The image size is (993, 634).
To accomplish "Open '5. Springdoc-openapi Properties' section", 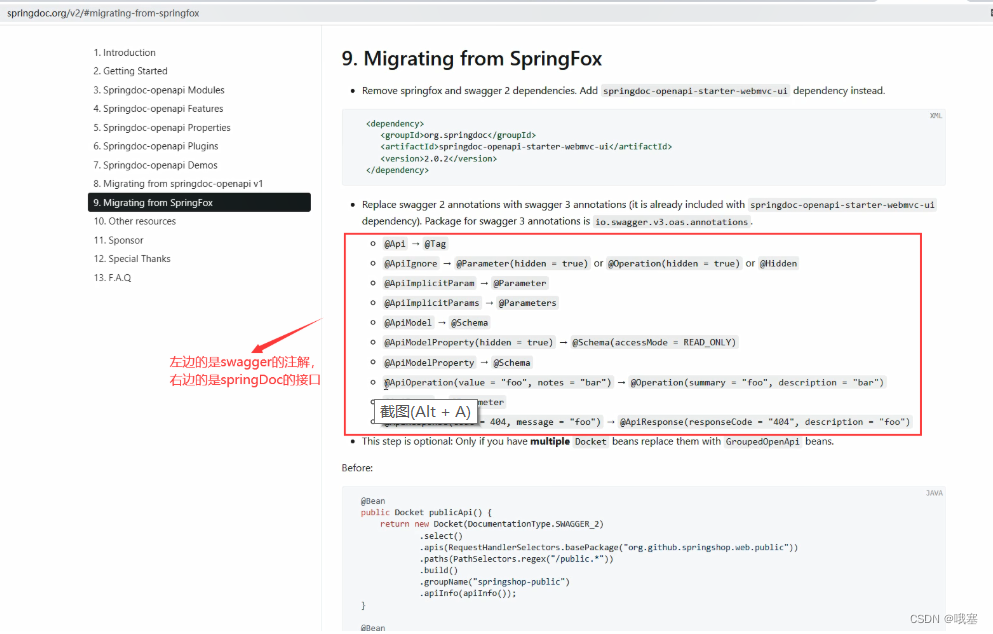I will point(162,127).
